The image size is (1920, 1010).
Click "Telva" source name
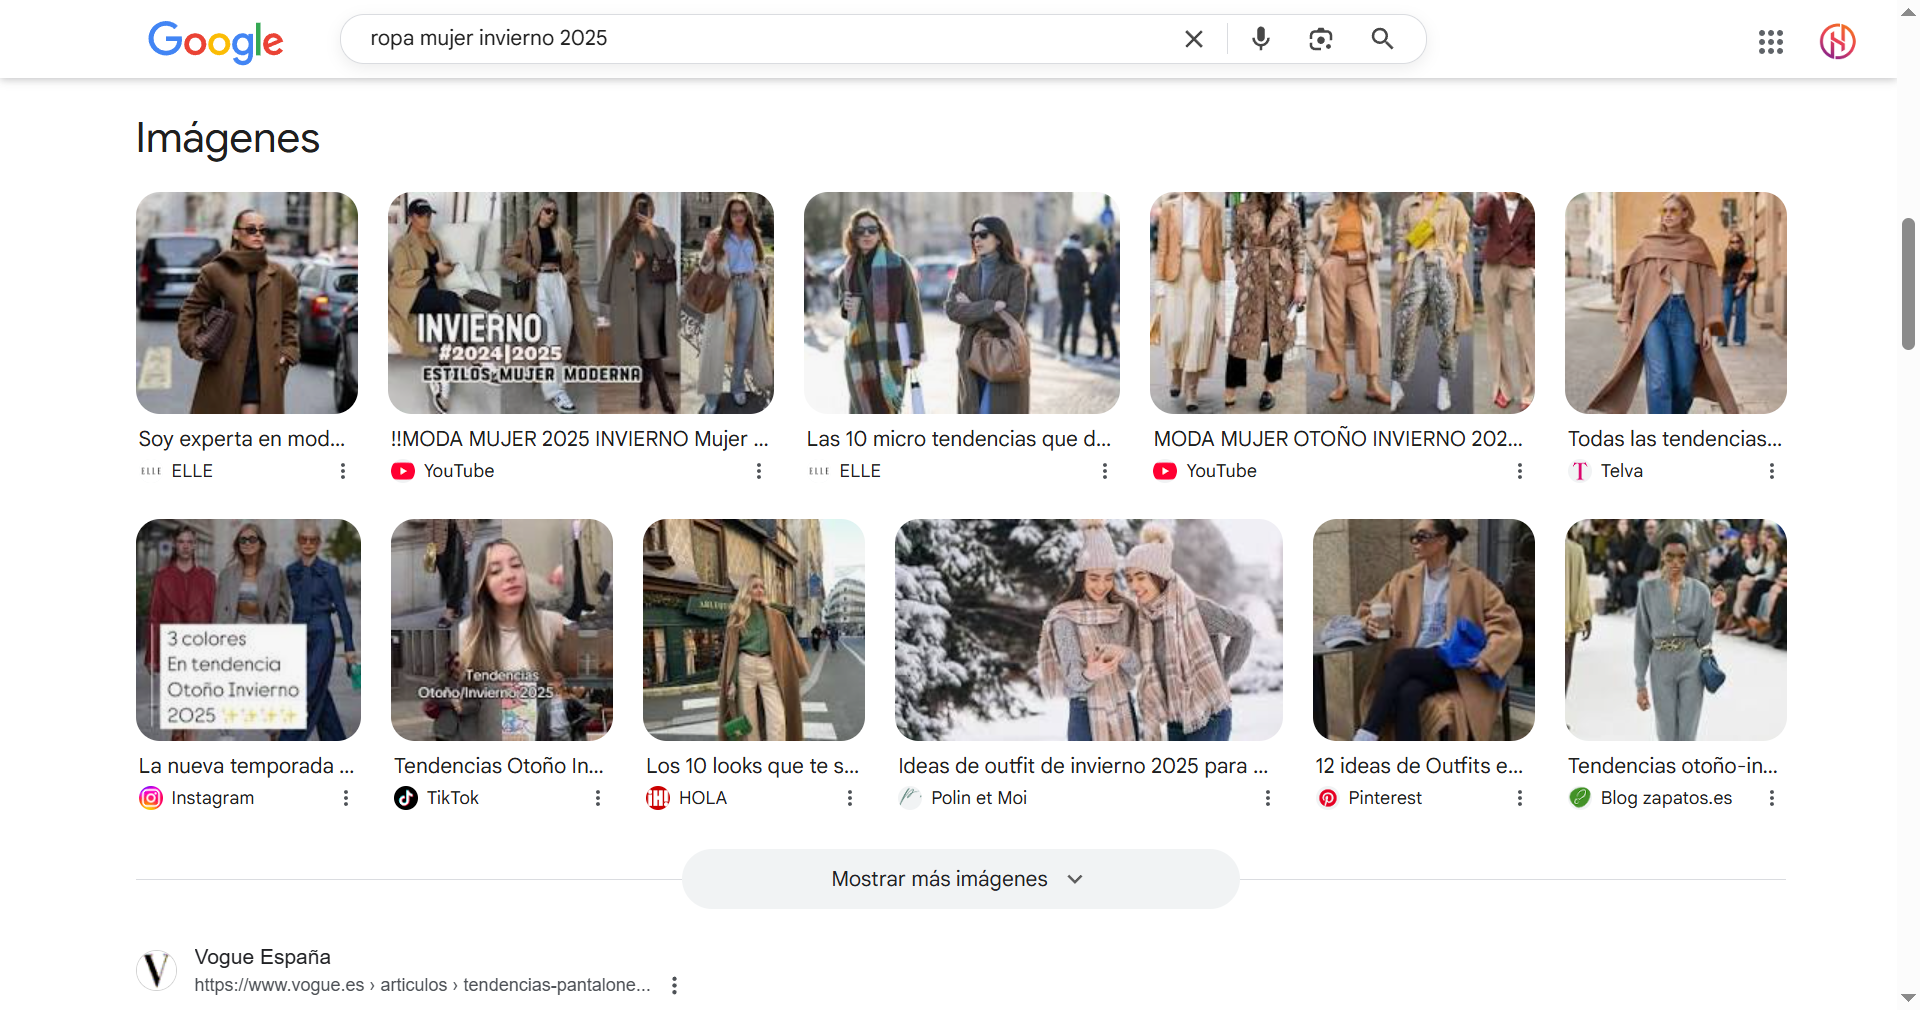point(1621,471)
